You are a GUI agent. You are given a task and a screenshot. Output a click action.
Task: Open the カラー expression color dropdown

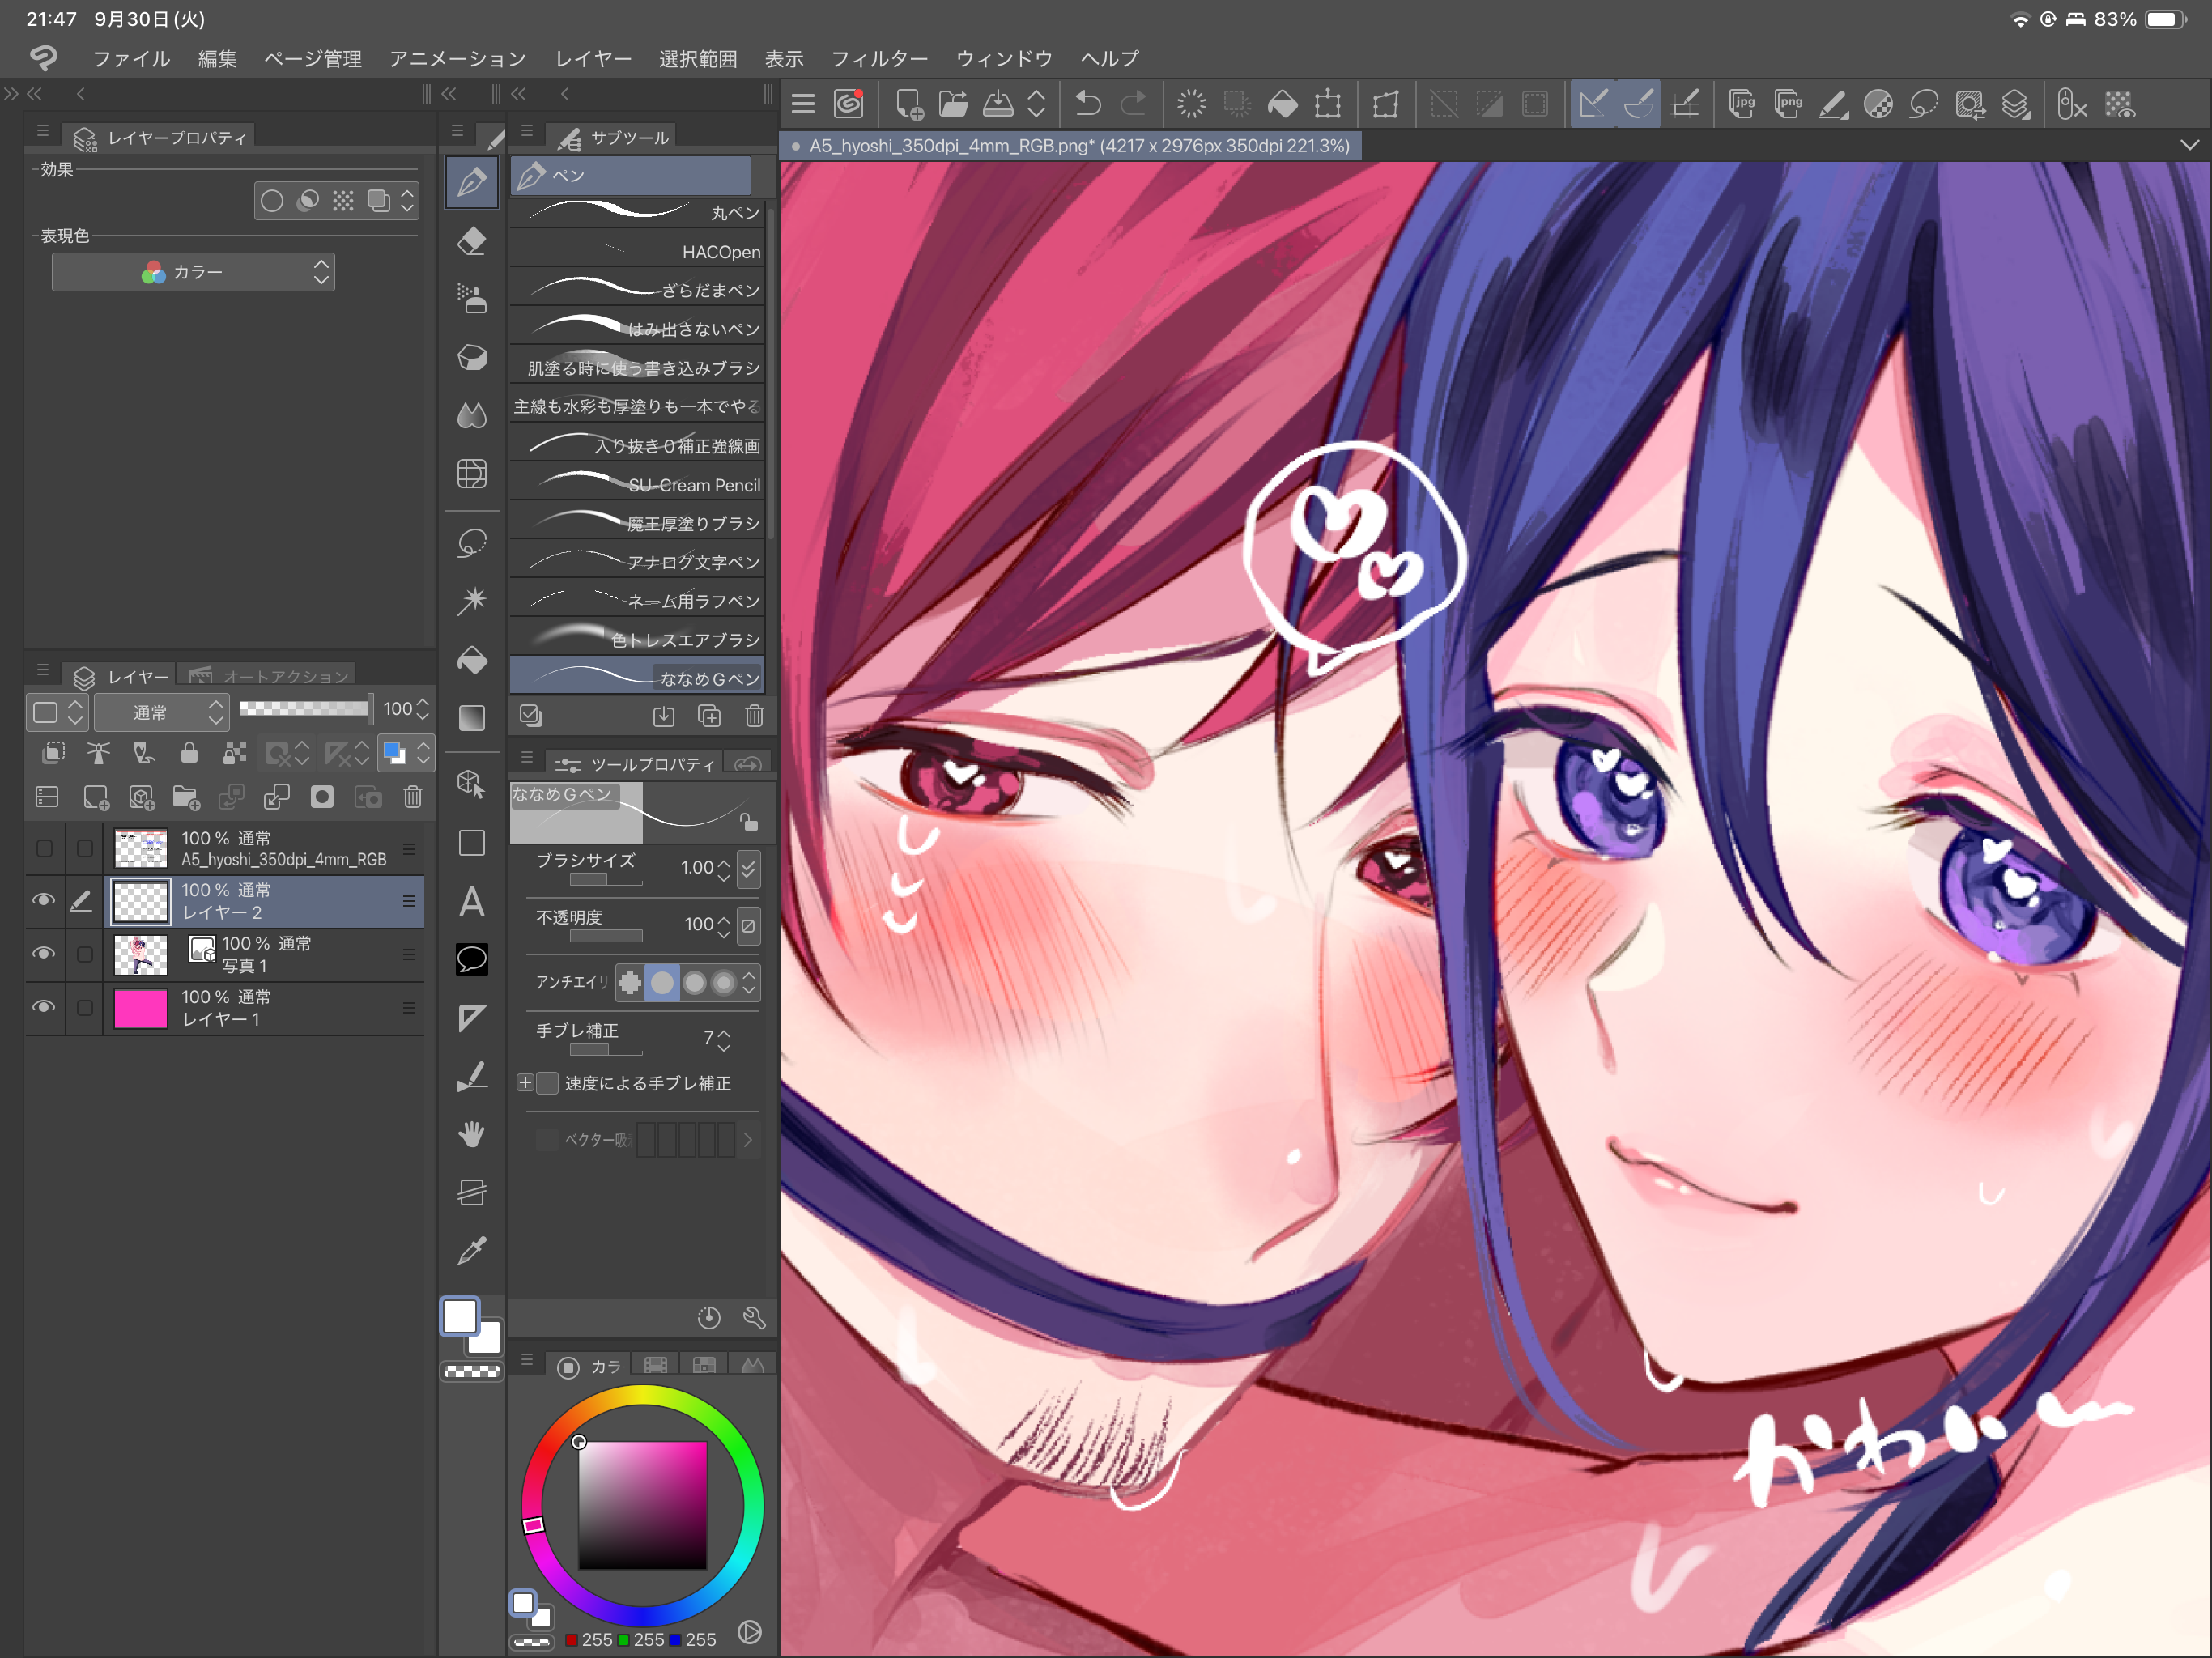click(x=193, y=272)
